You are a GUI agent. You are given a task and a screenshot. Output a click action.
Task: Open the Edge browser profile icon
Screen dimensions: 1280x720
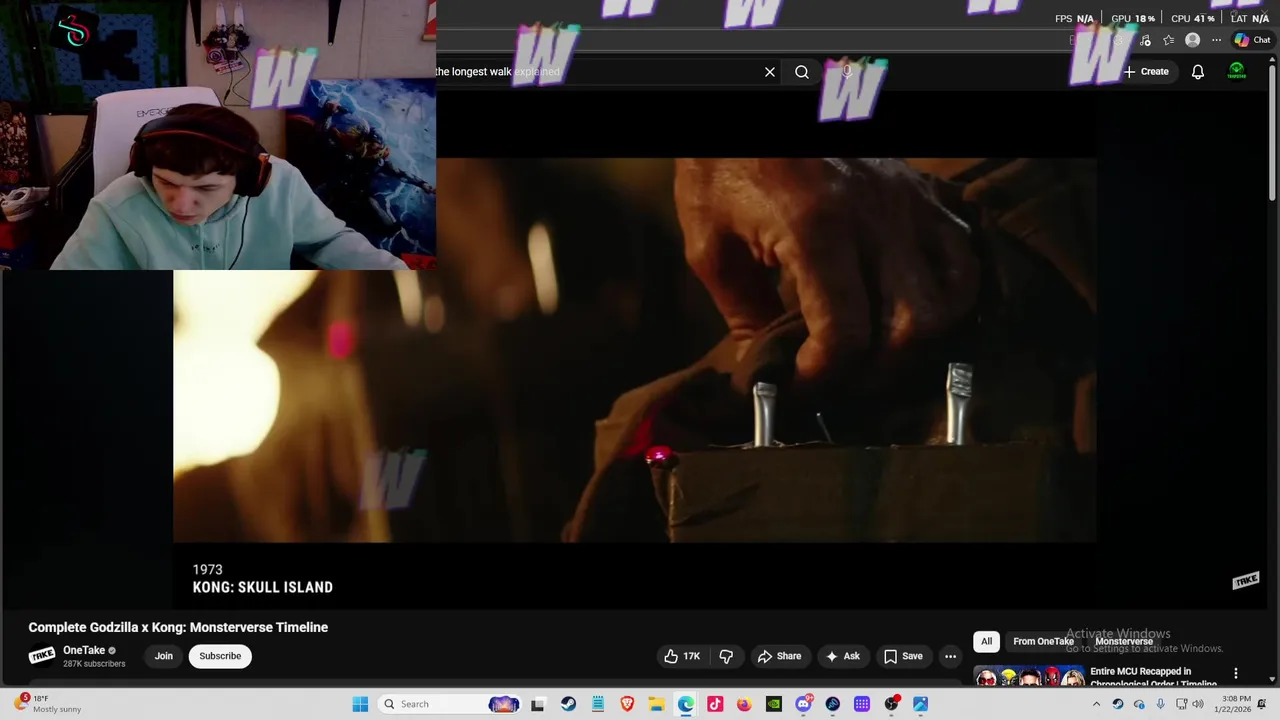(x=1192, y=40)
